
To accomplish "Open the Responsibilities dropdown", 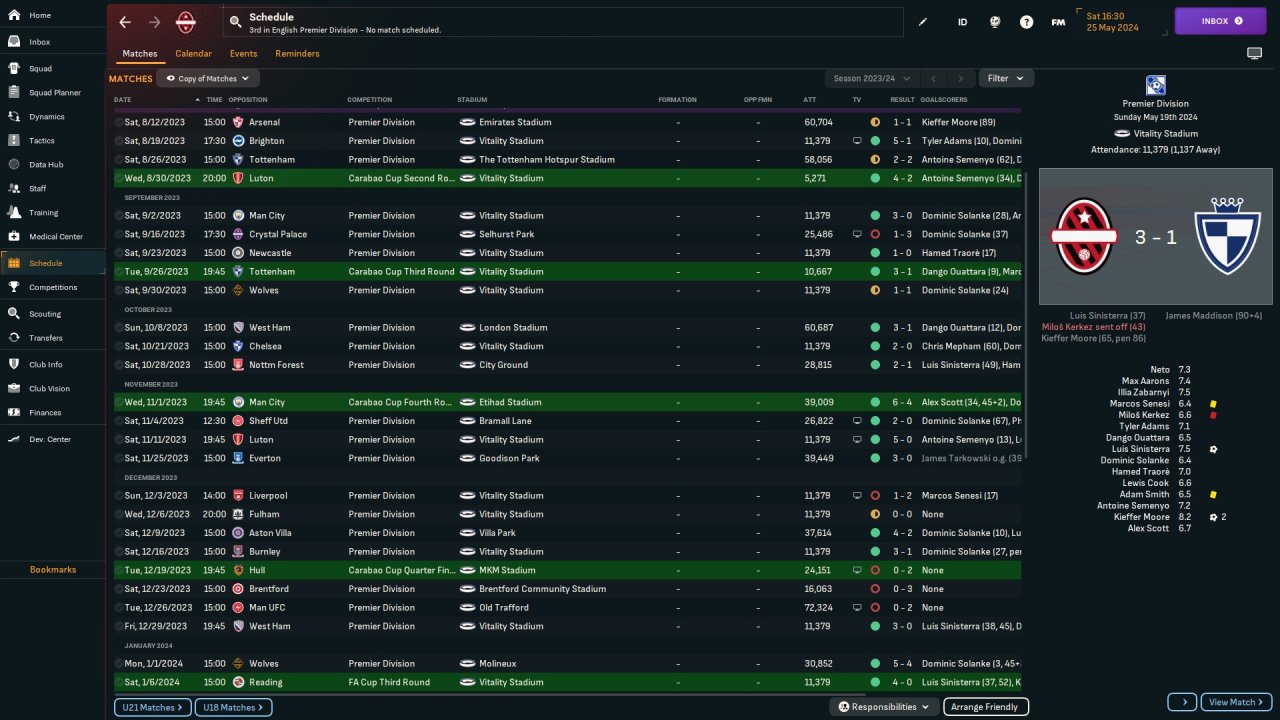I will coord(883,707).
